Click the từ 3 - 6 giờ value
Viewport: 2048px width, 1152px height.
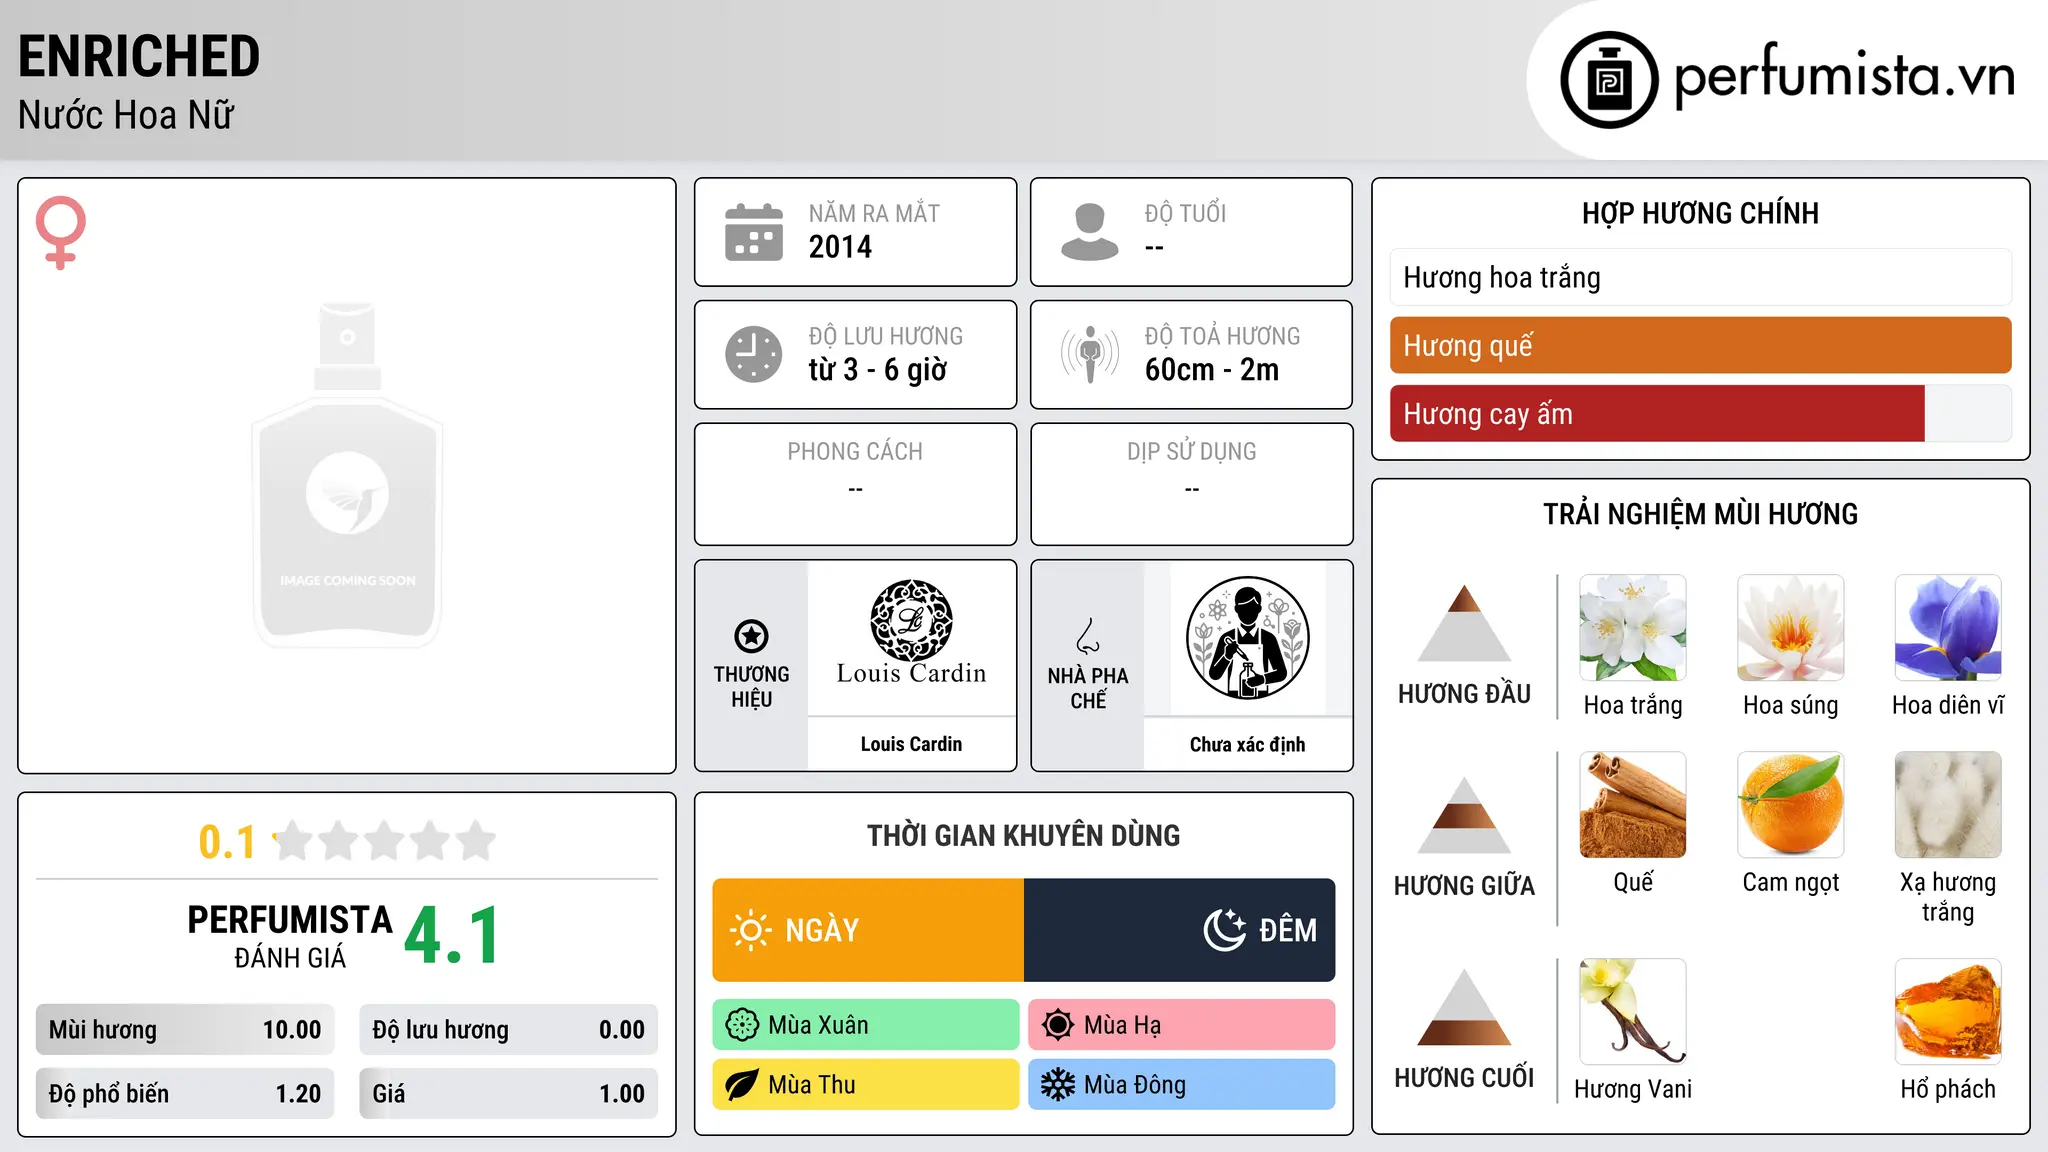click(878, 370)
